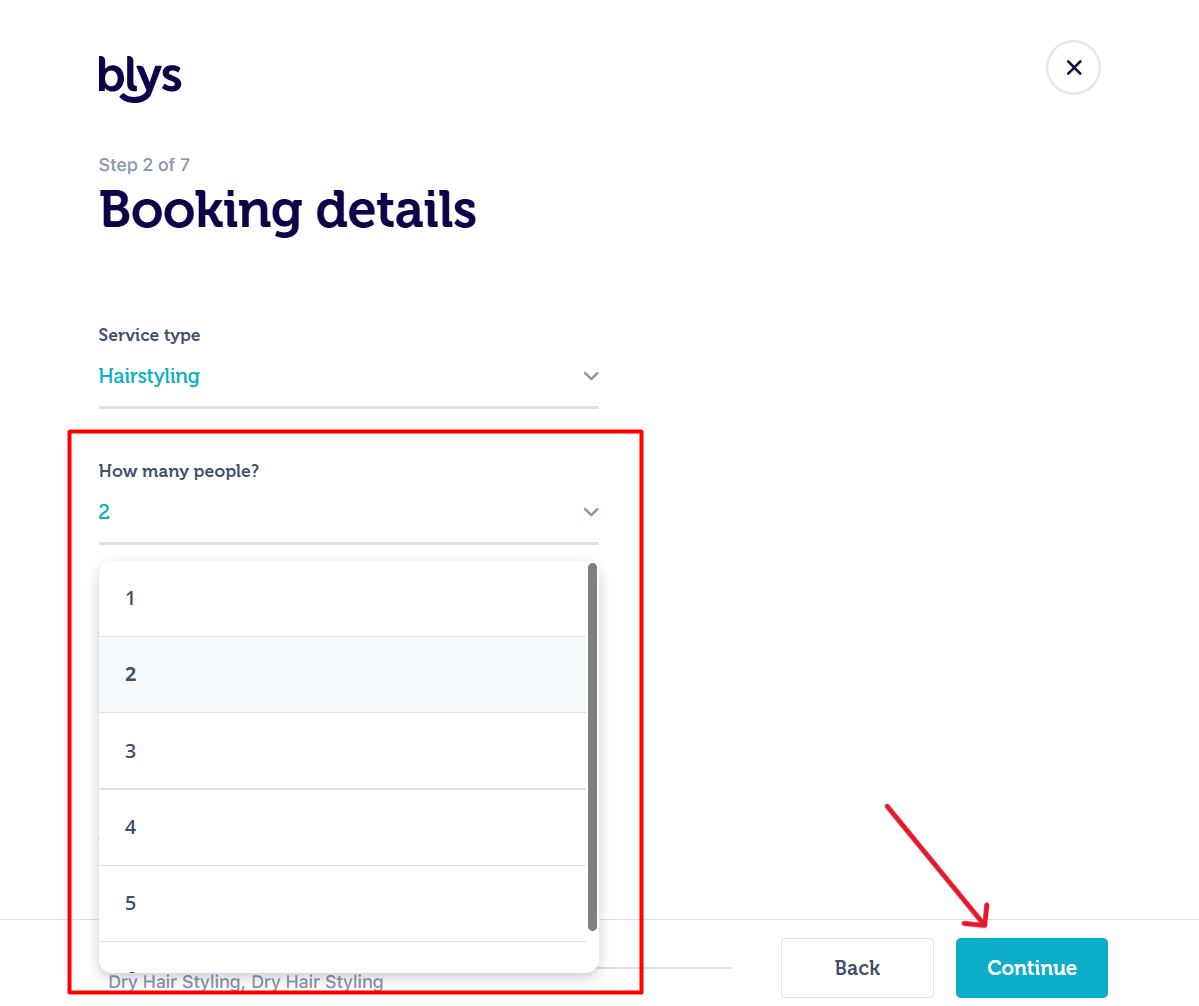Click the Continue button

tap(1032, 968)
